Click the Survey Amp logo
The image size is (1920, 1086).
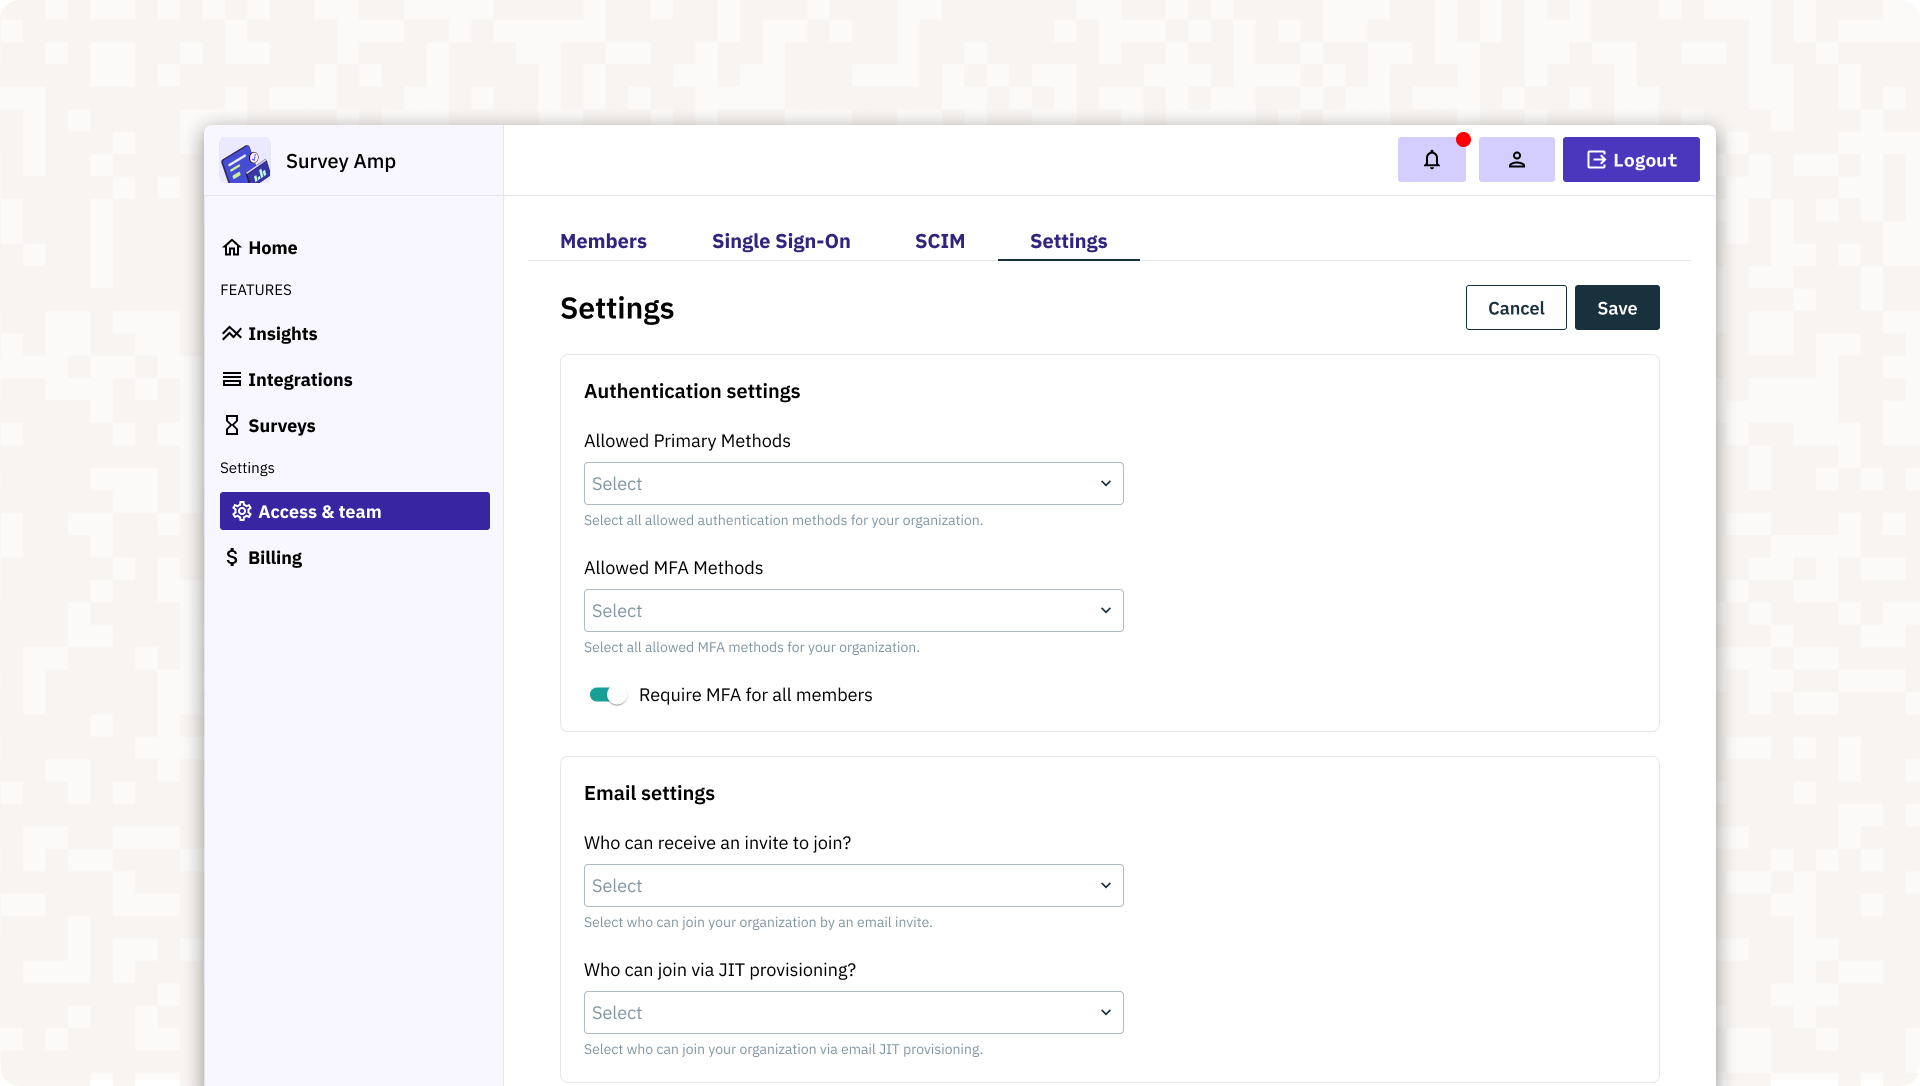pos(245,161)
